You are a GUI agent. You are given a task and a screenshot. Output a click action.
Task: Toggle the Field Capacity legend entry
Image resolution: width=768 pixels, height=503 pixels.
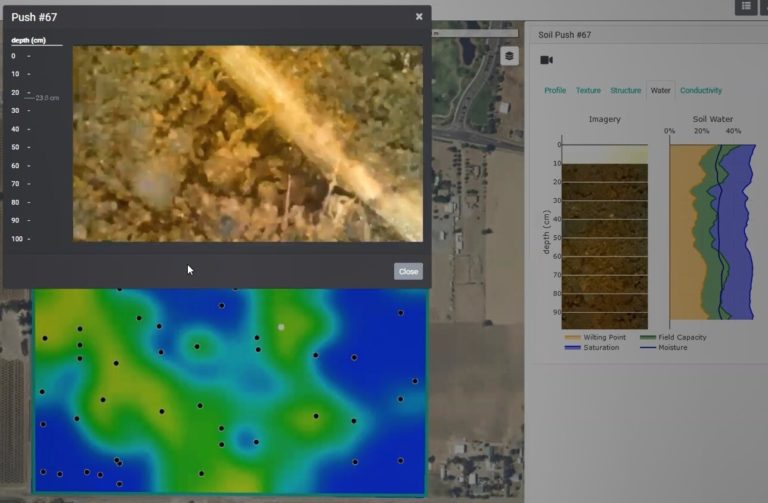(677, 337)
